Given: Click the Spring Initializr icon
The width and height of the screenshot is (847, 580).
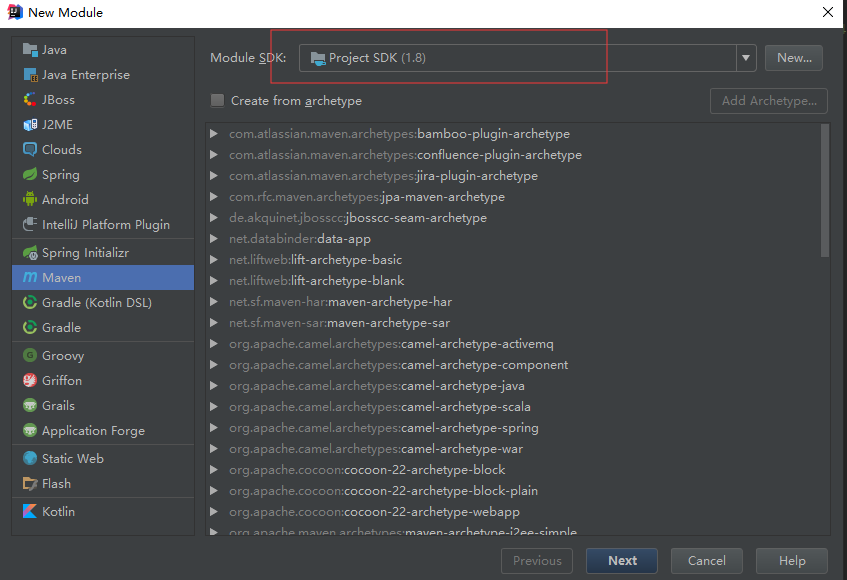Looking at the screenshot, I should (x=30, y=254).
